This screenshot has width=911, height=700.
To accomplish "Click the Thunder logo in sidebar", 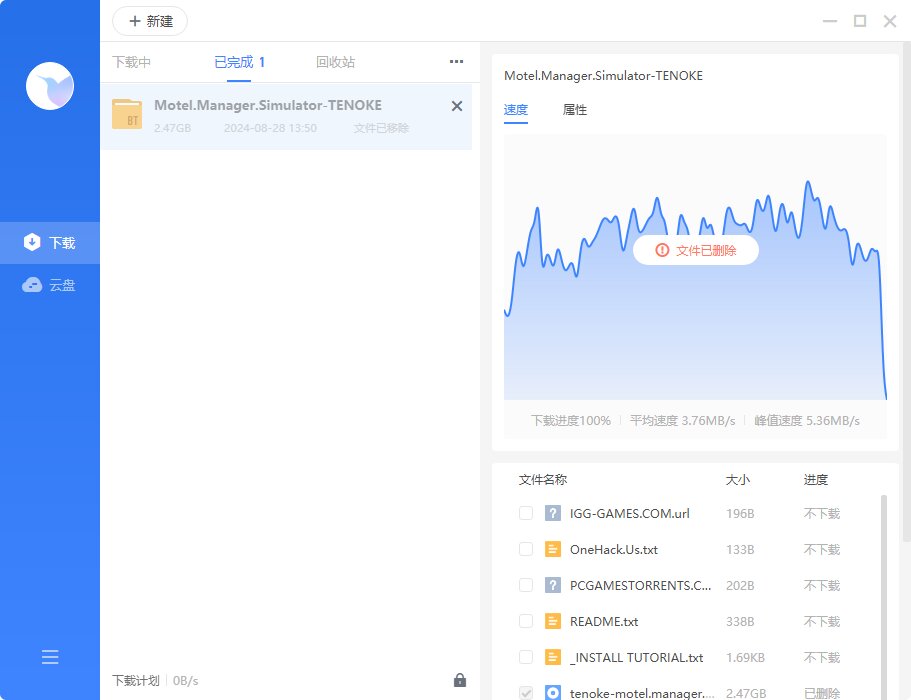I will pos(50,86).
